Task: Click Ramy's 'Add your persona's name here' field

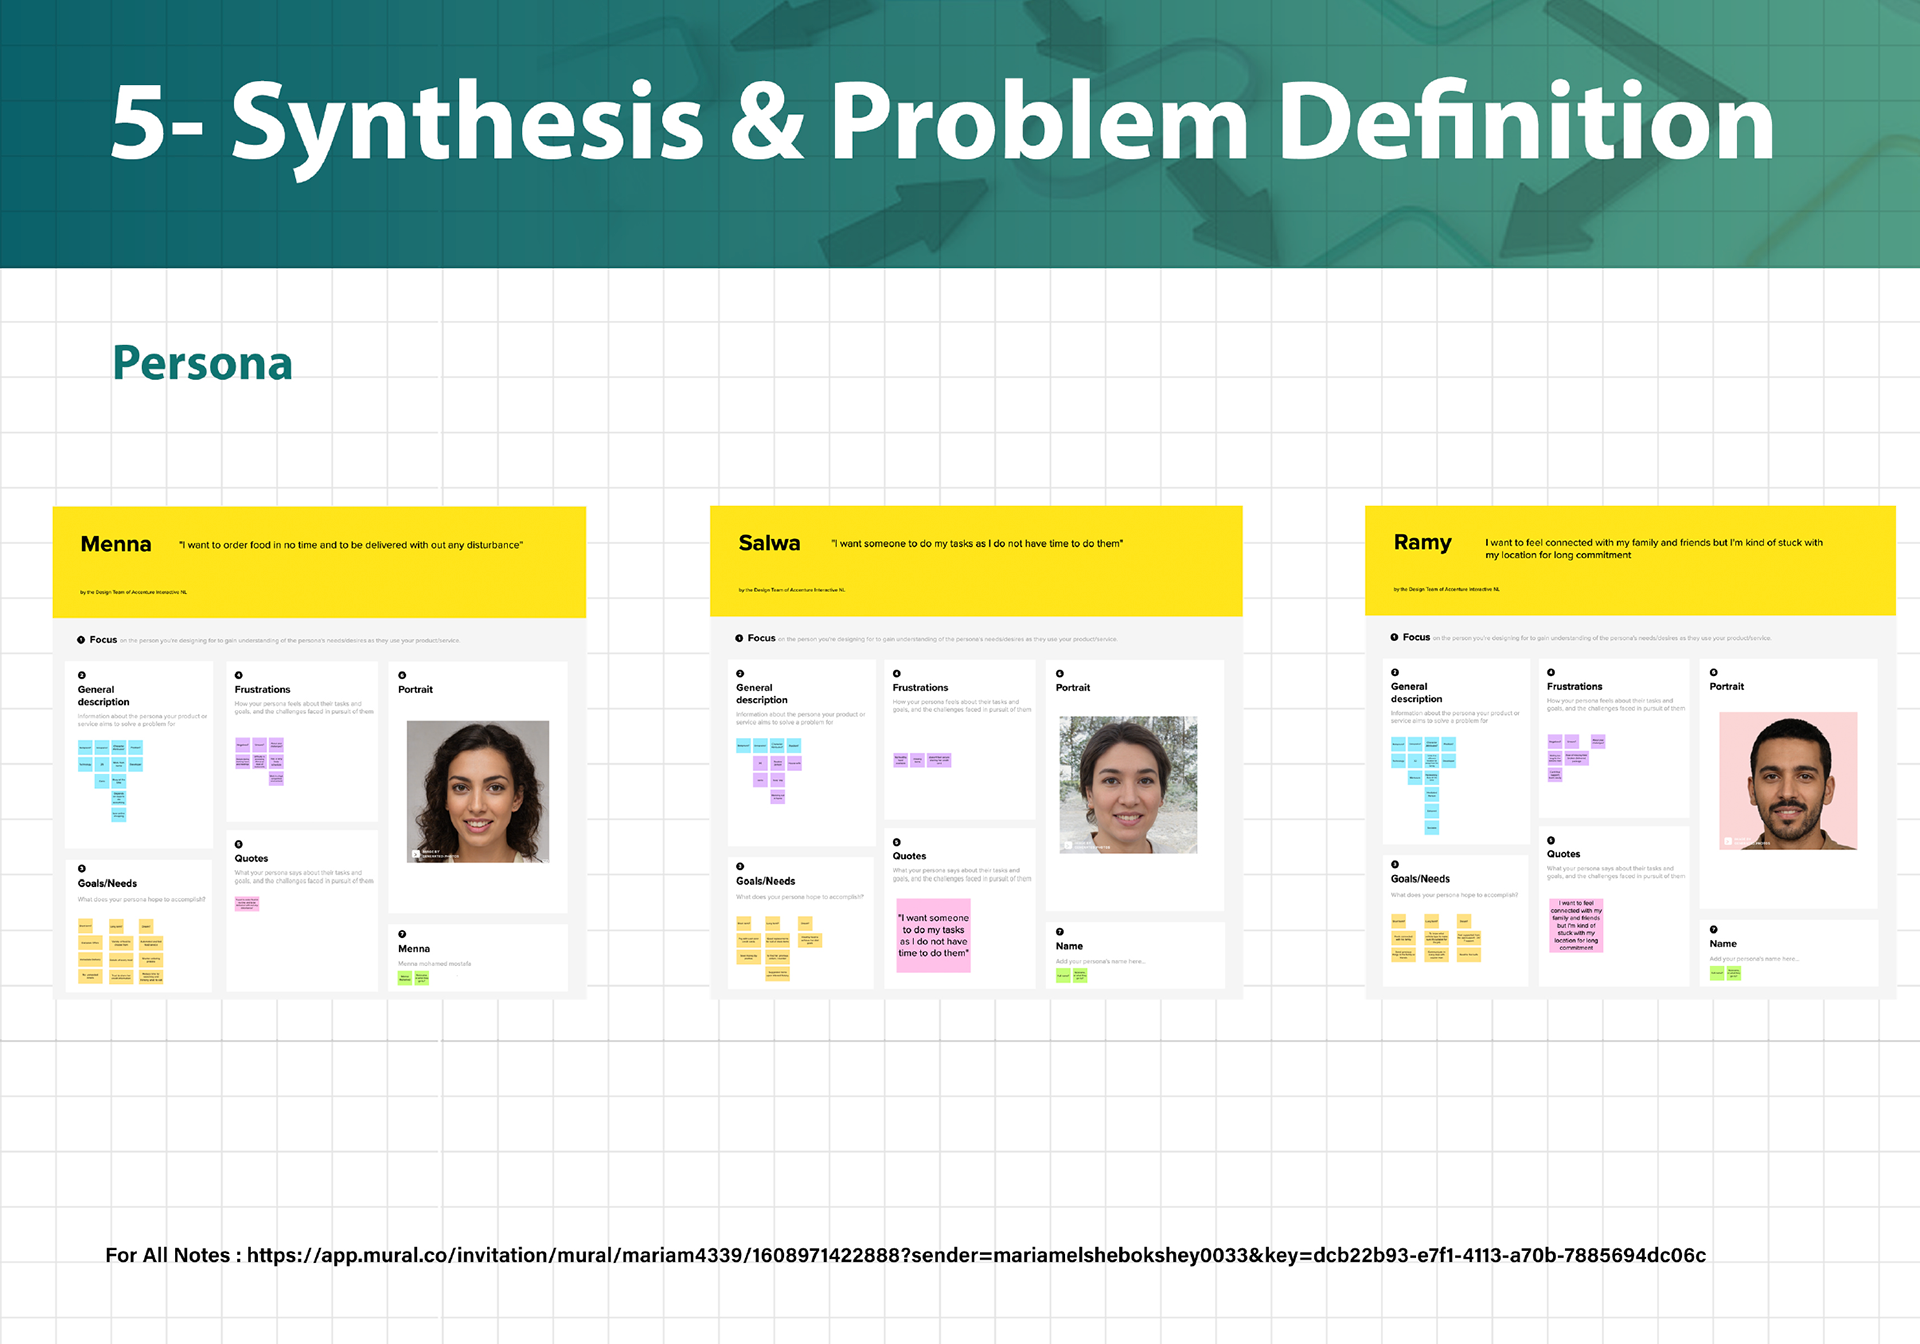Action: tap(1753, 959)
